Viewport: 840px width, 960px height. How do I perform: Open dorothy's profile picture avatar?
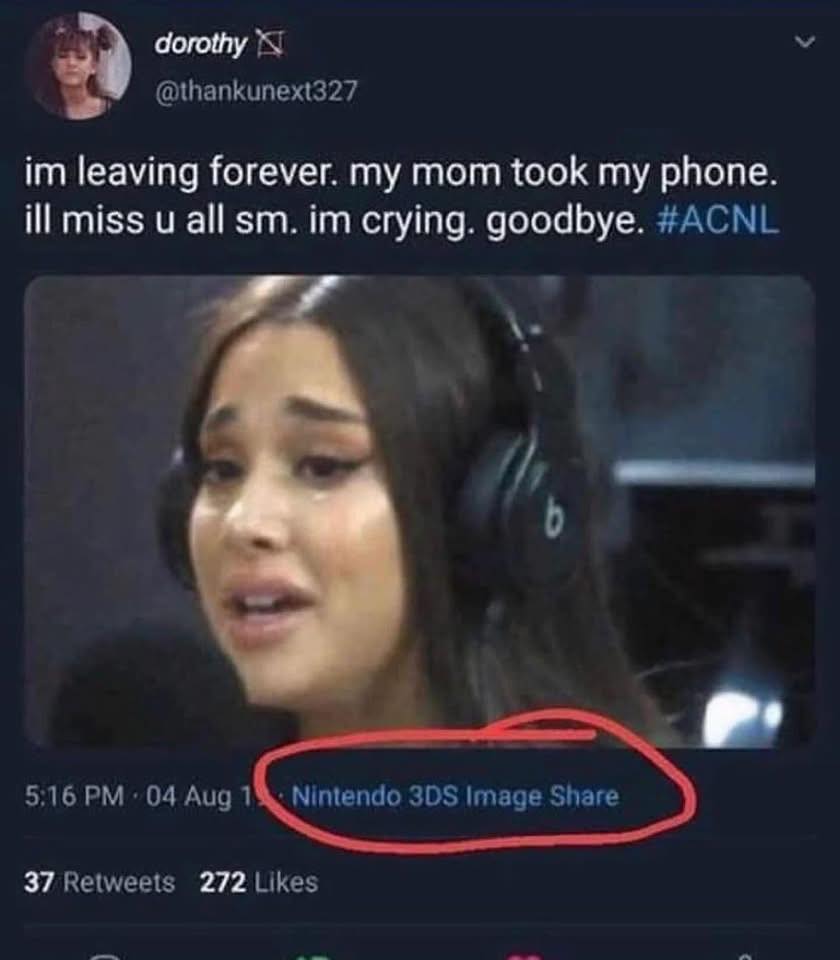[x=78, y=66]
